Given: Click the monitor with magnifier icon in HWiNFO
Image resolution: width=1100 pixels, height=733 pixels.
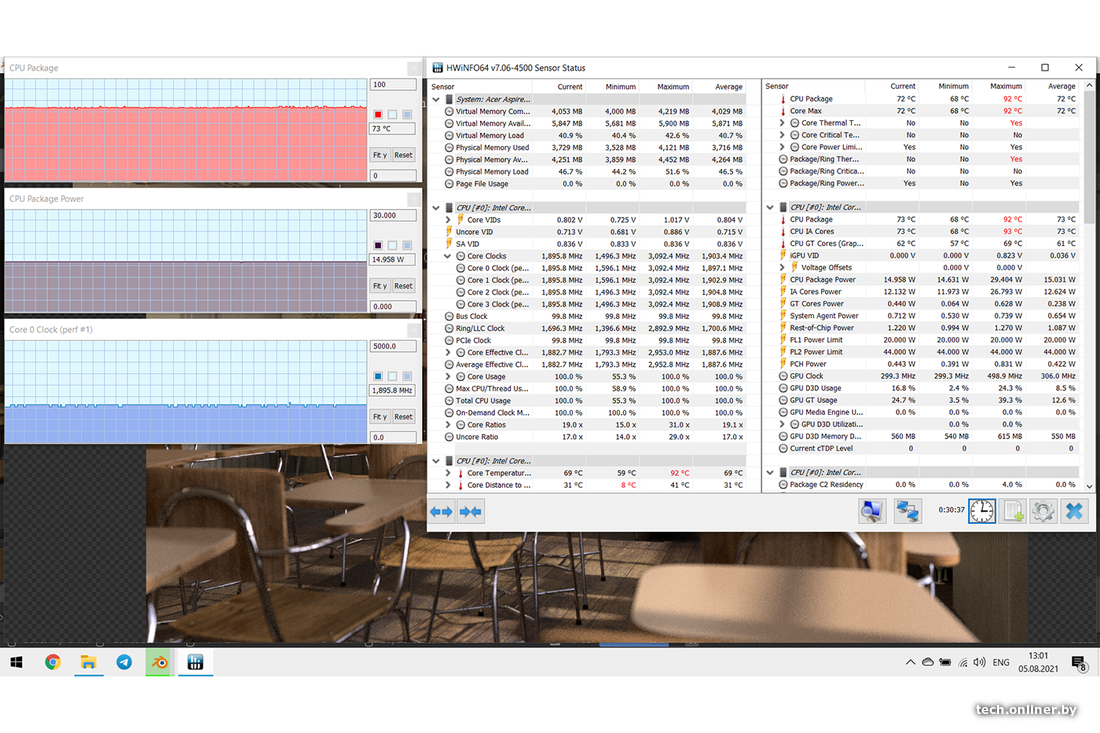Looking at the screenshot, I should (872, 510).
